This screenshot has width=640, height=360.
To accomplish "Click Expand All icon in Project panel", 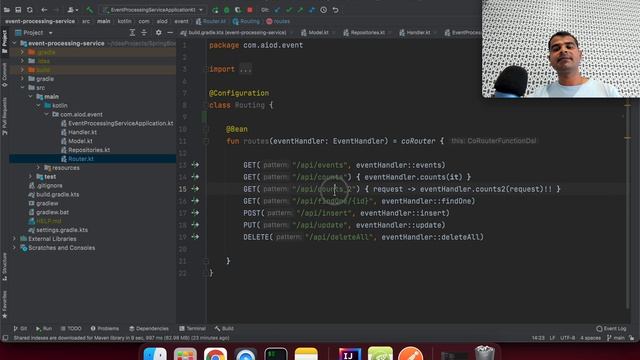I will [132, 33].
